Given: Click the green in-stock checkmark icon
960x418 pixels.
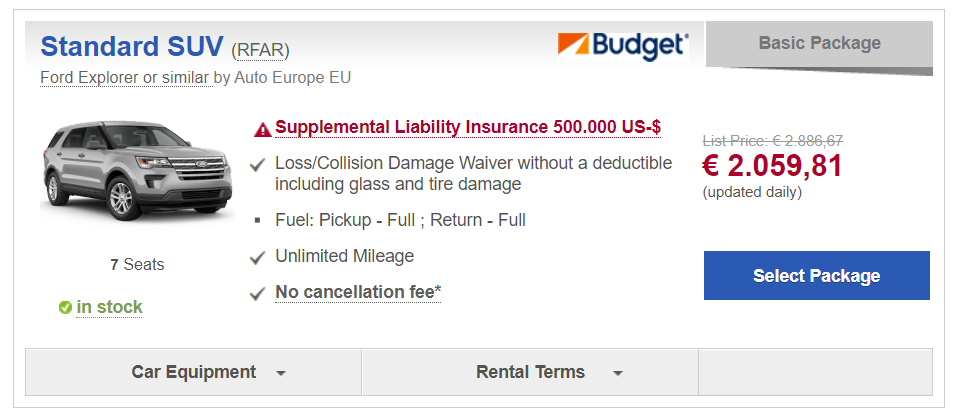Looking at the screenshot, I should click(65, 308).
